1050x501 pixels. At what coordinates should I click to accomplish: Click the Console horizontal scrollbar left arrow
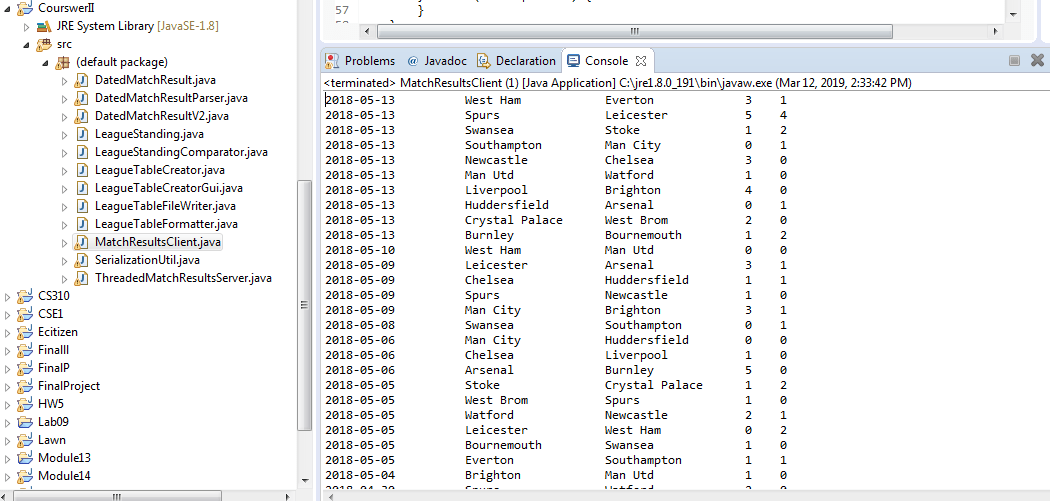329,496
